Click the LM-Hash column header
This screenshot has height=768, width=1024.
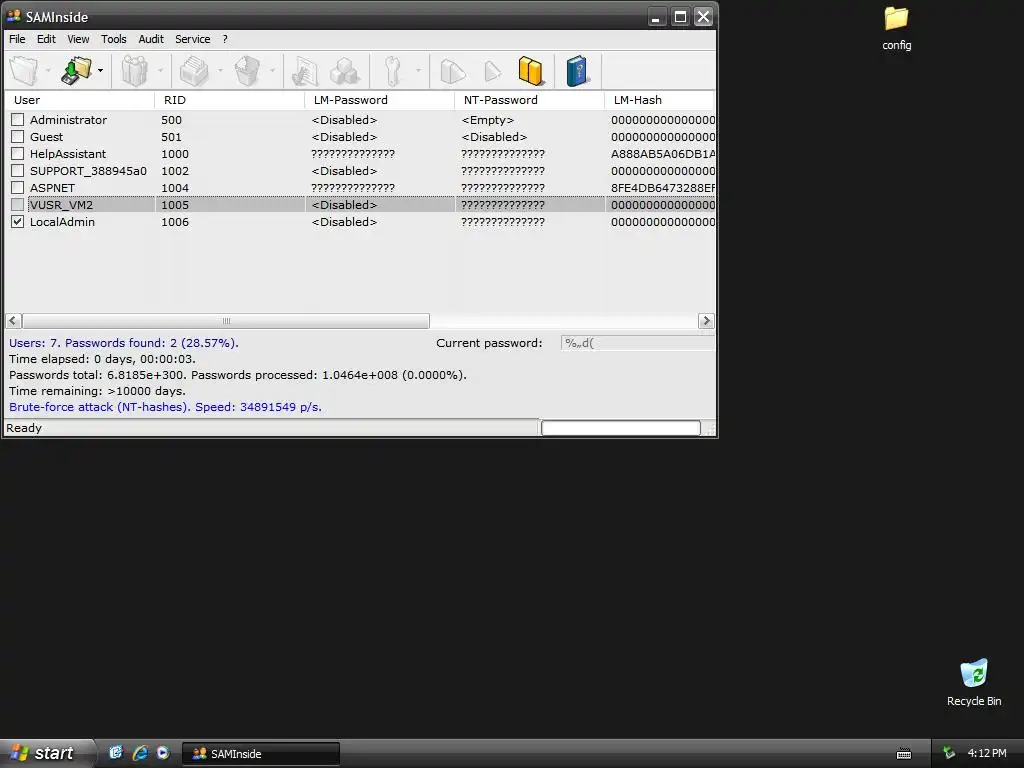[660, 100]
